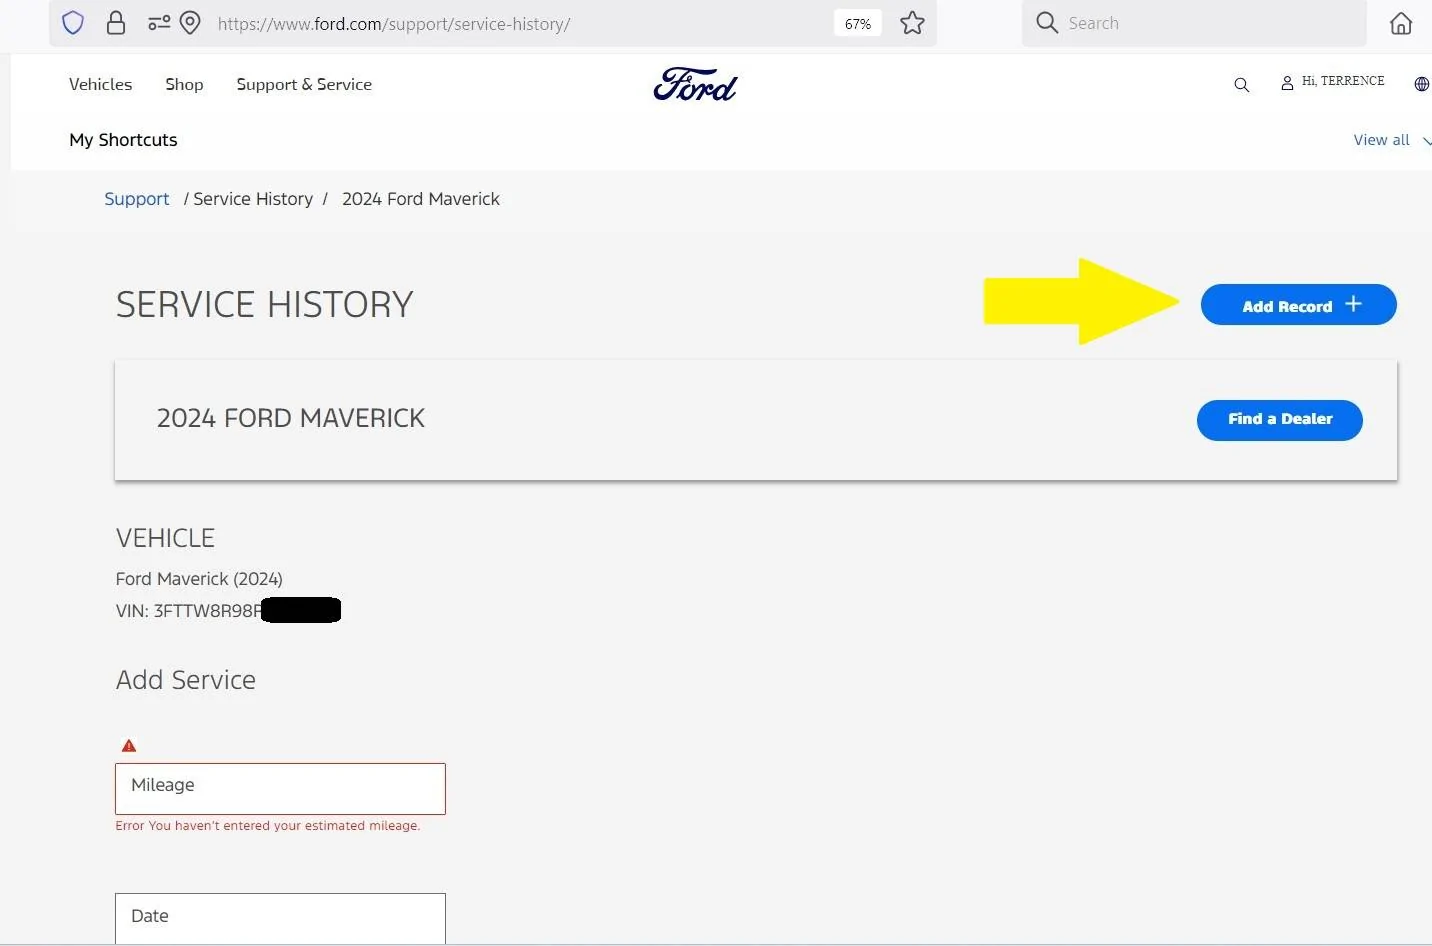
Task: Click the Ford logo
Action: click(695, 85)
